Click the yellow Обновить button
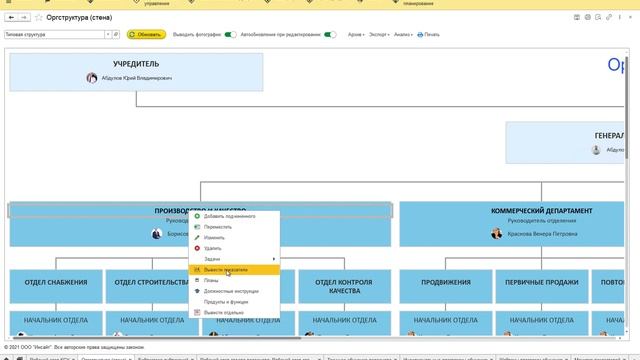 point(146,35)
